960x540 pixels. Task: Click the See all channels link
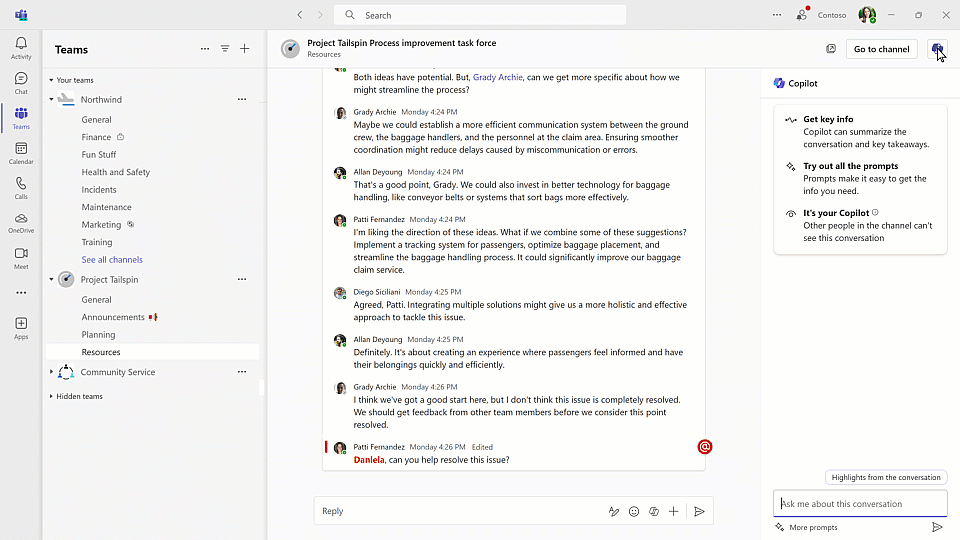(112, 260)
